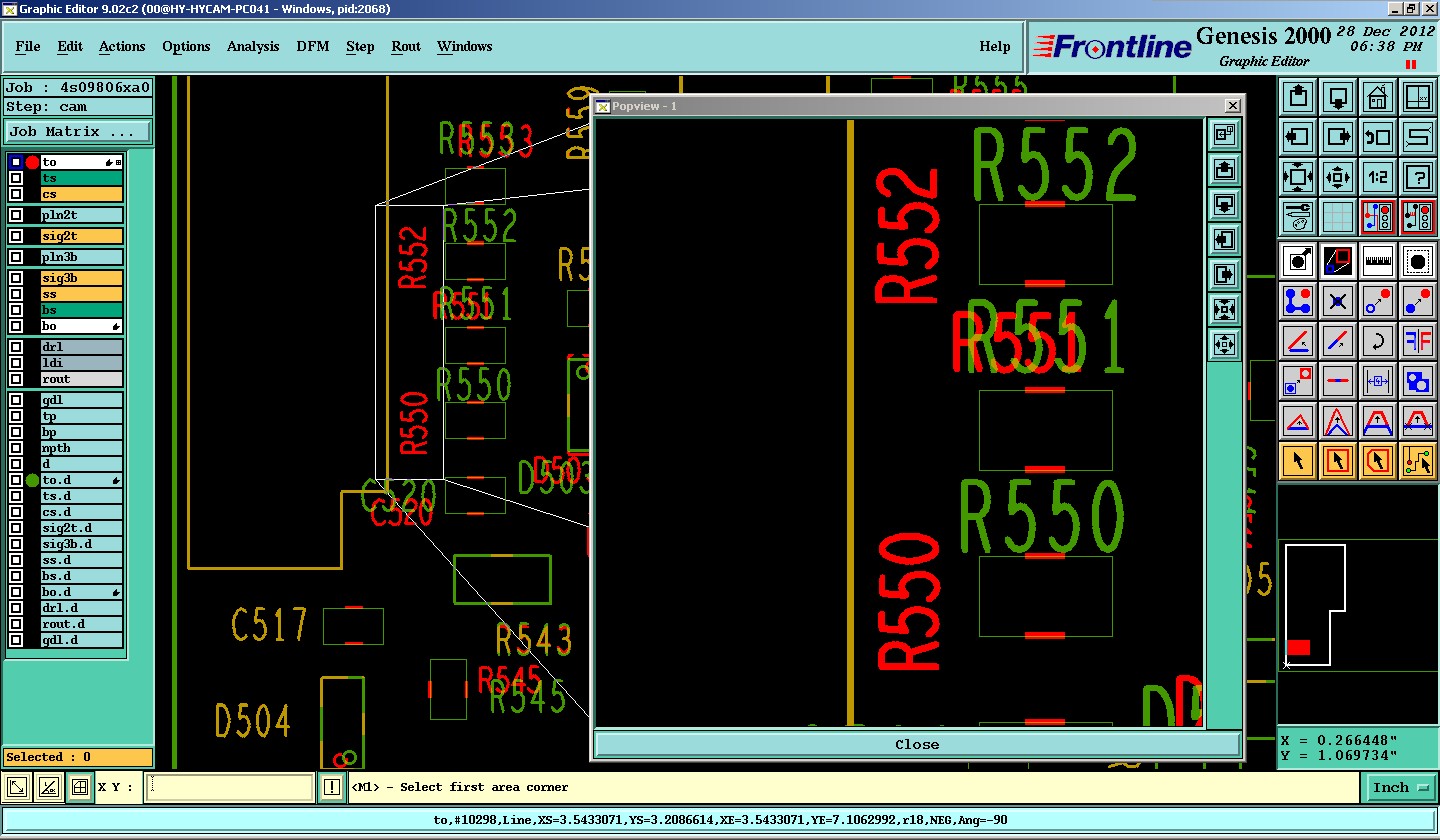This screenshot has width=1440, height=840.
Task: Pan down using main toolbar arrow icon
Action: [x=1338, y=97]
